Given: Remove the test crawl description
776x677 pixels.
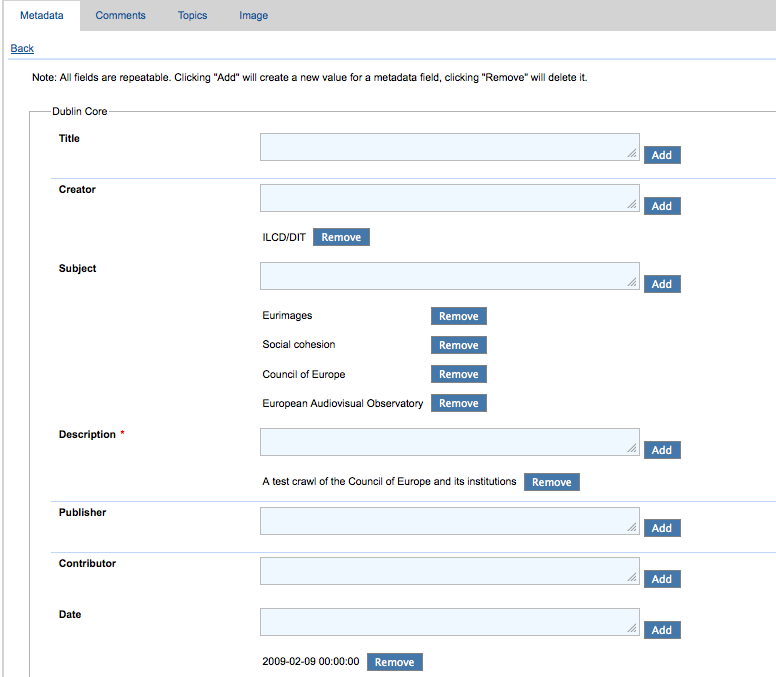Looking at the screenshot, I should 551,482.
